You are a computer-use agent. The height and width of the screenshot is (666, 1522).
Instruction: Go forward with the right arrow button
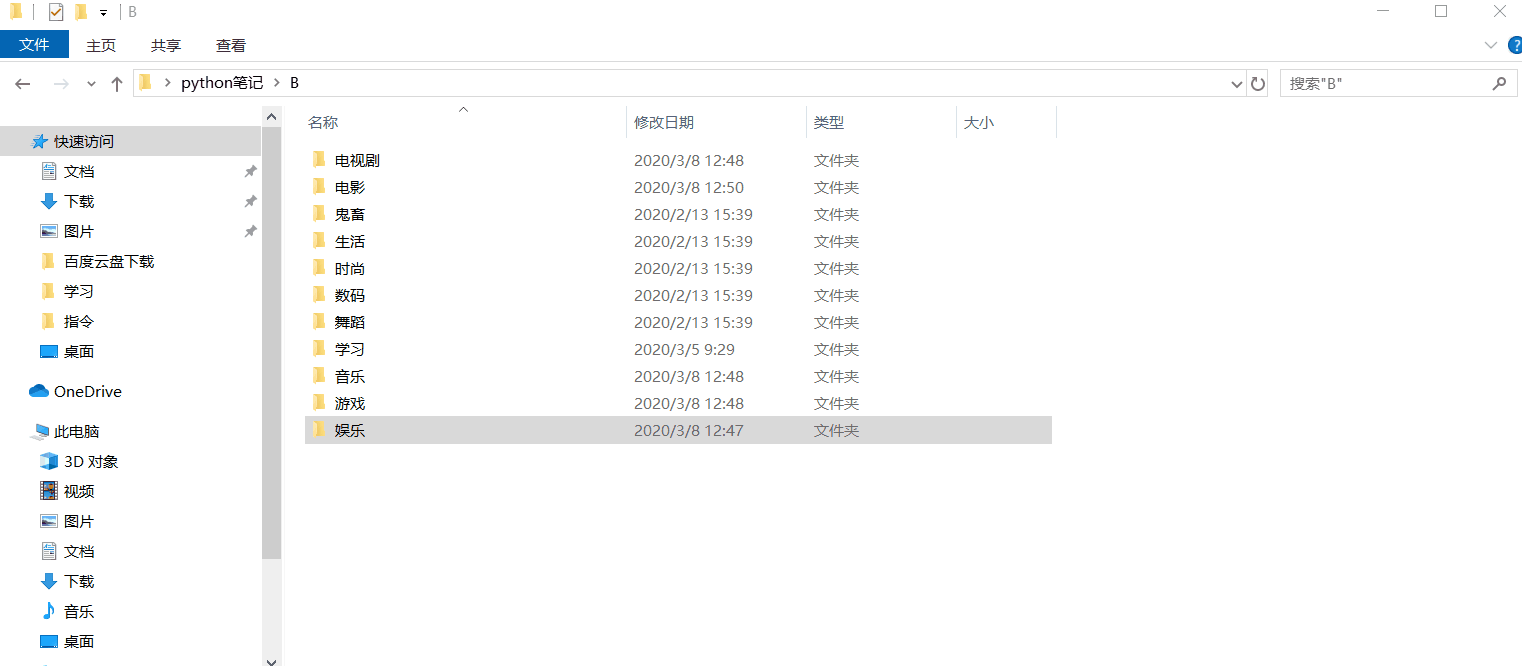pyautogui.click(x=61, y=84)
